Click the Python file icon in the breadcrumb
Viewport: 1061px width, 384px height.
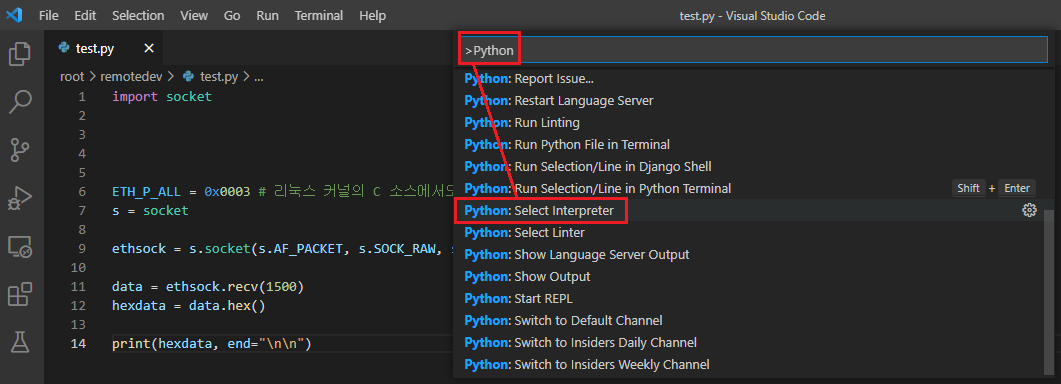[189, 77]
